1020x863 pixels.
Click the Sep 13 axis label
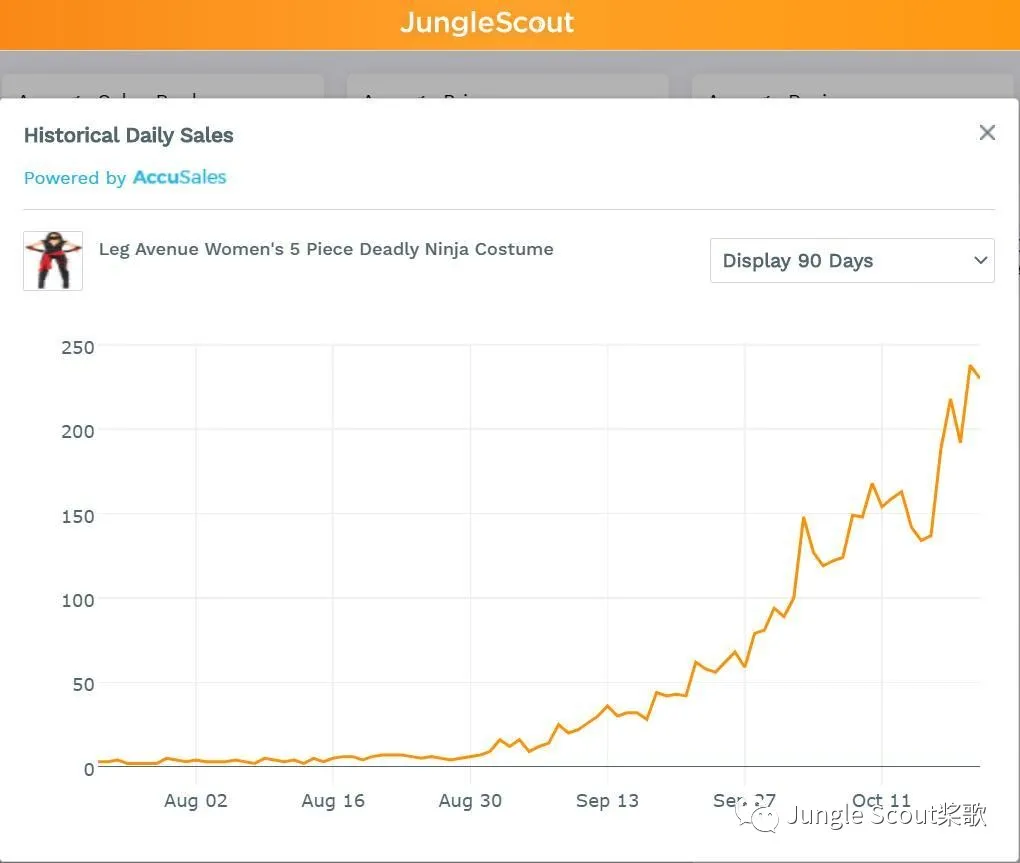(x=608, y=801)
